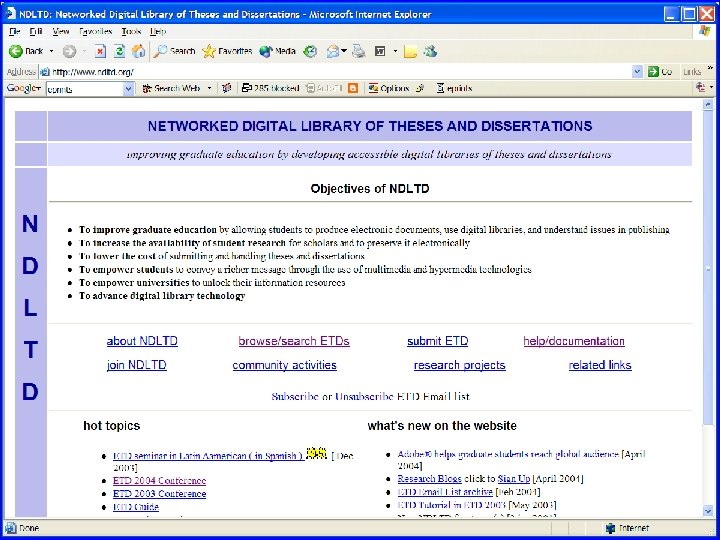Open the History clock icon
This screenshot has width=720, height=540.
click(310, 51)
